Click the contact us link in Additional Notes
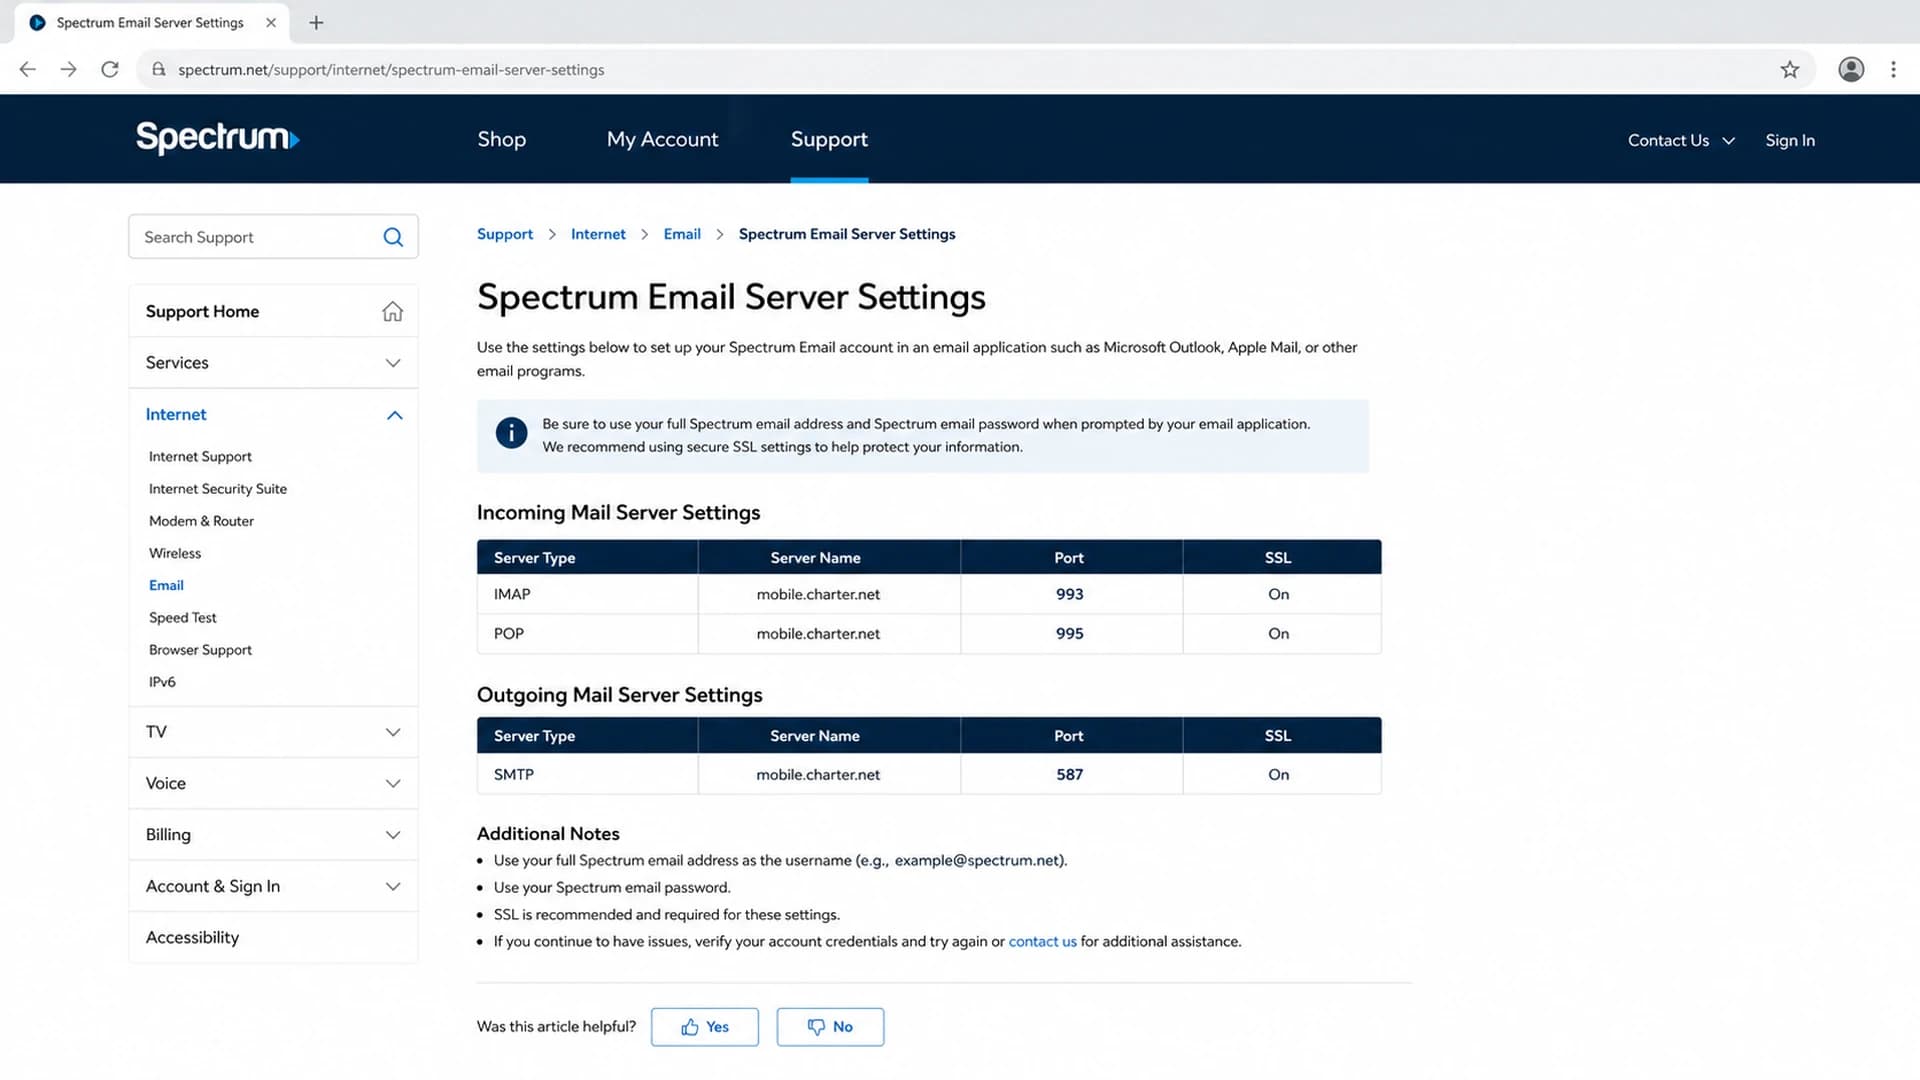This screenshot has height=1080, width=1920. pyautogui.click(x=1042, y=942)
